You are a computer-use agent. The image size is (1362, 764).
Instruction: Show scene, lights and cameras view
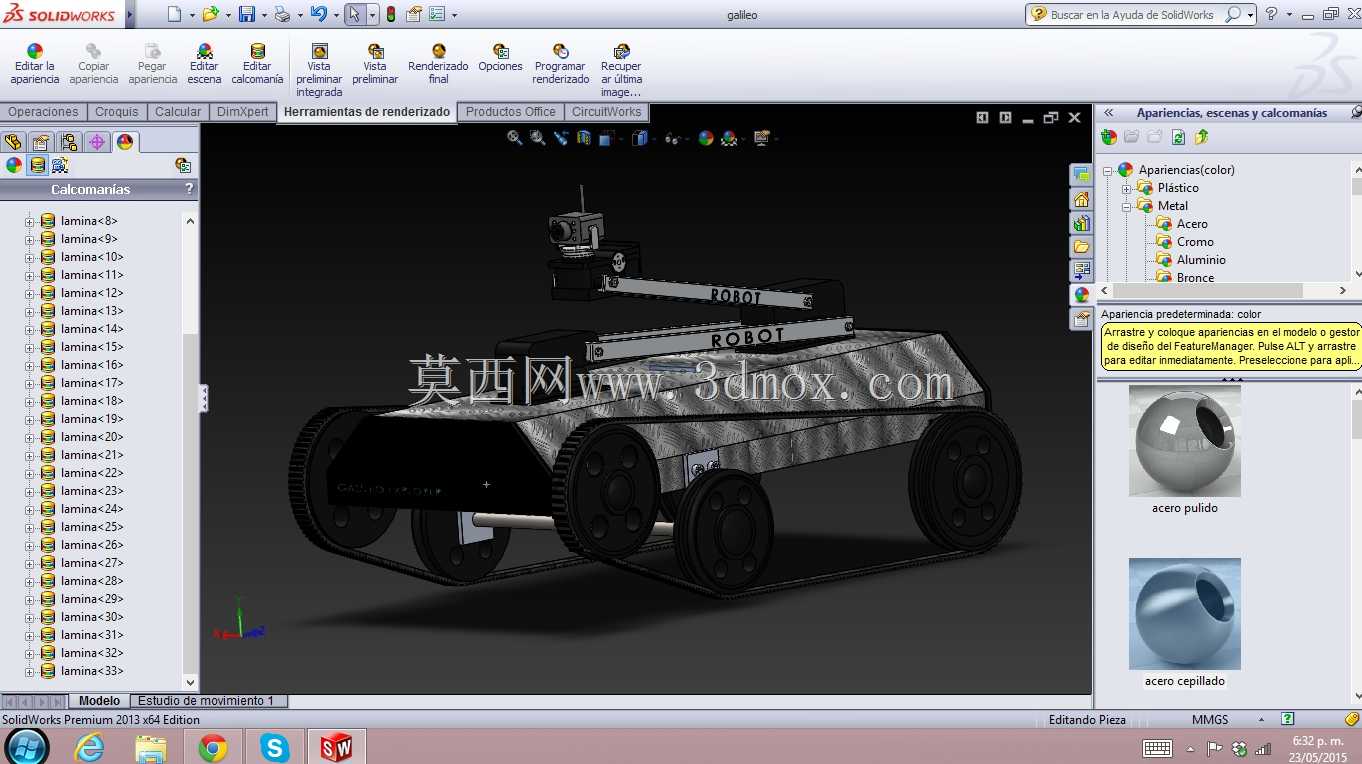pyautogui.click(x=60, y=165)
